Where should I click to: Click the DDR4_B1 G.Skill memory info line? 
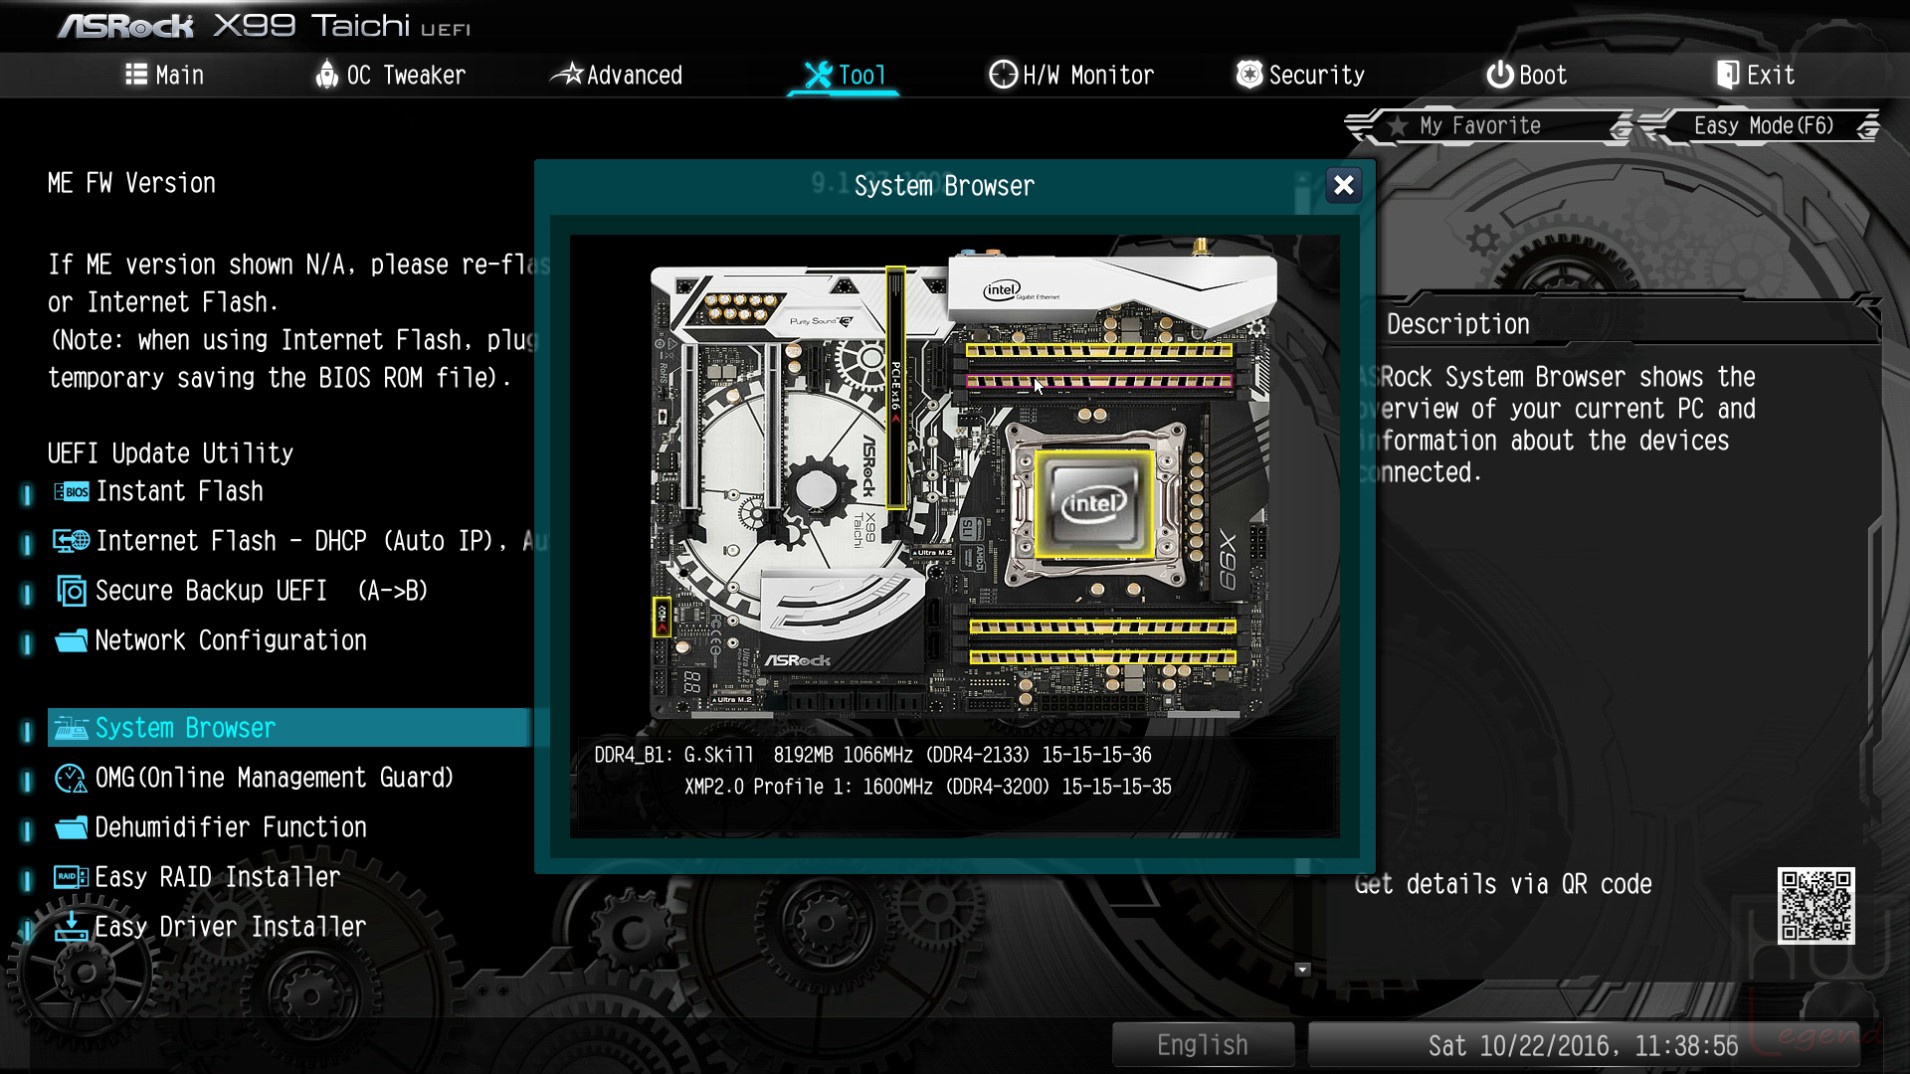tap(872, 755)
